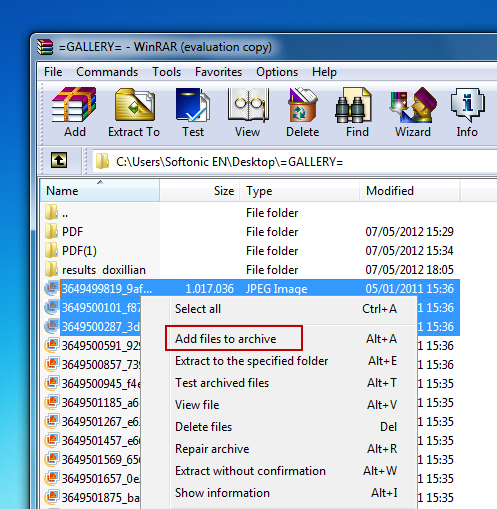Screen dimensions: 497x509
Task: Click size value 1.017.036
Action: [209, 289]
